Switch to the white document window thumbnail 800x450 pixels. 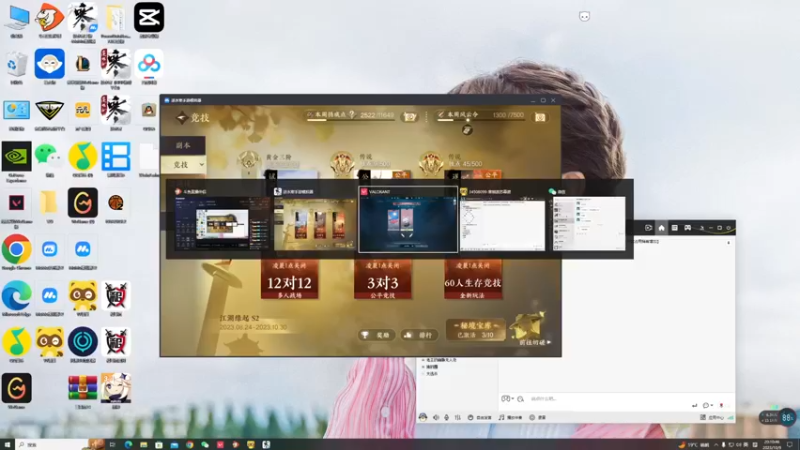point(503,219)
